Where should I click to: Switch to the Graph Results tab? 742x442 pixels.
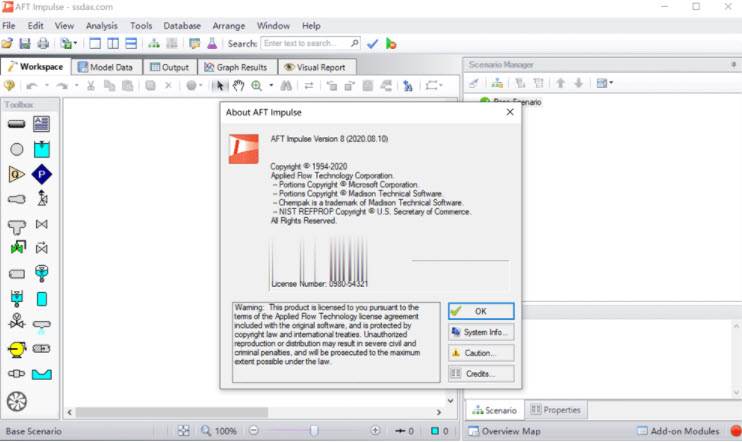[x=235, y=67]
